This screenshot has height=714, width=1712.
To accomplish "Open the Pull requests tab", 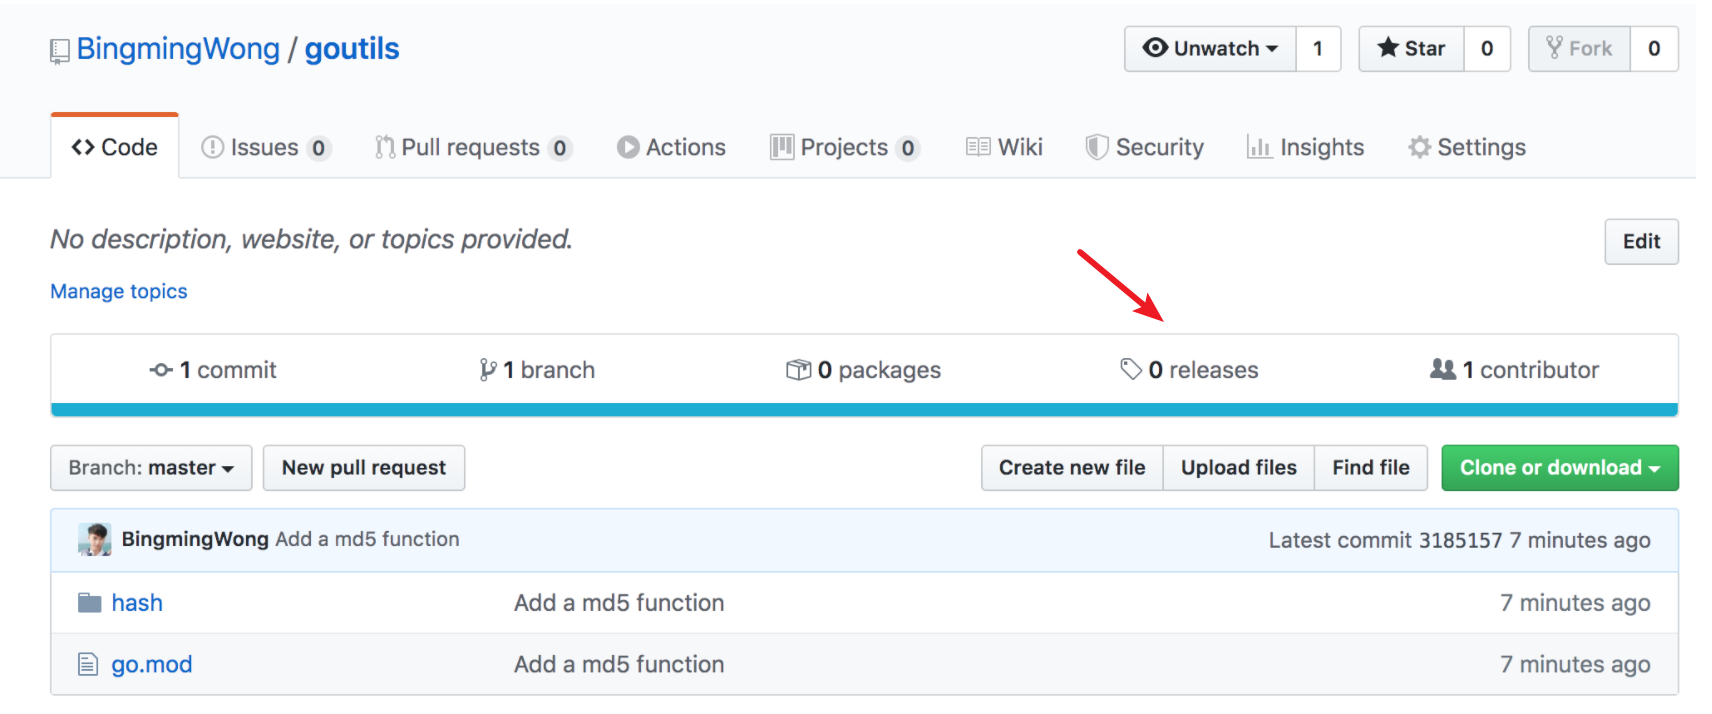I will (x=471, y=148).
